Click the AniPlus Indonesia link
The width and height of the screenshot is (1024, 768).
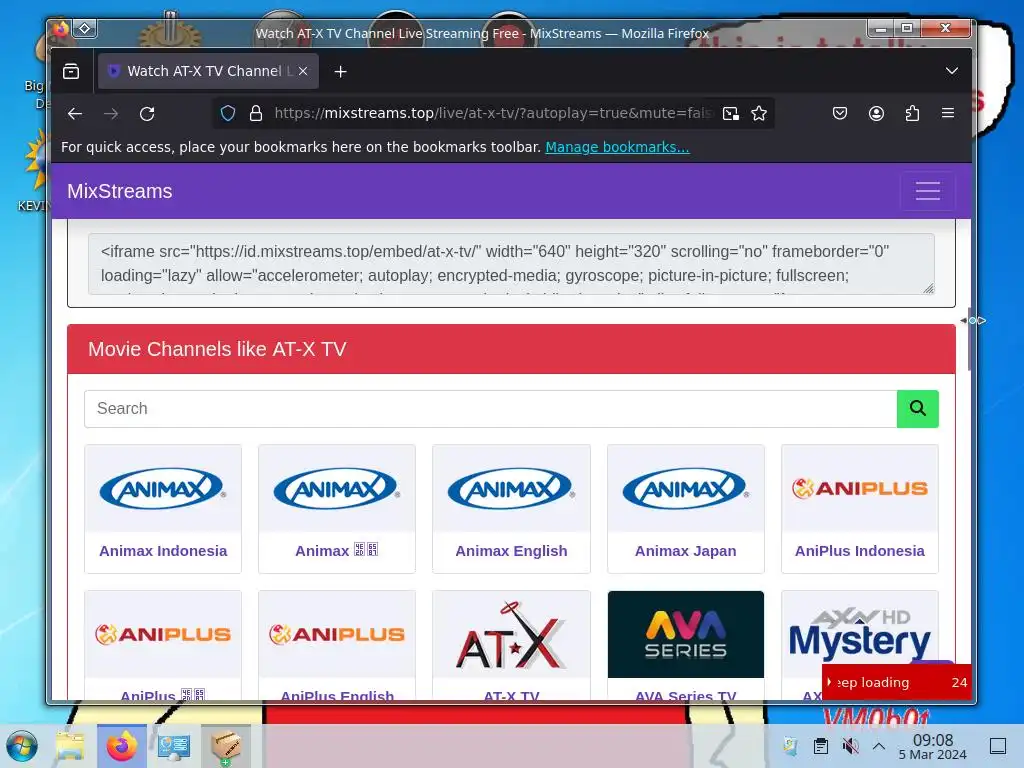pos(859,551)
